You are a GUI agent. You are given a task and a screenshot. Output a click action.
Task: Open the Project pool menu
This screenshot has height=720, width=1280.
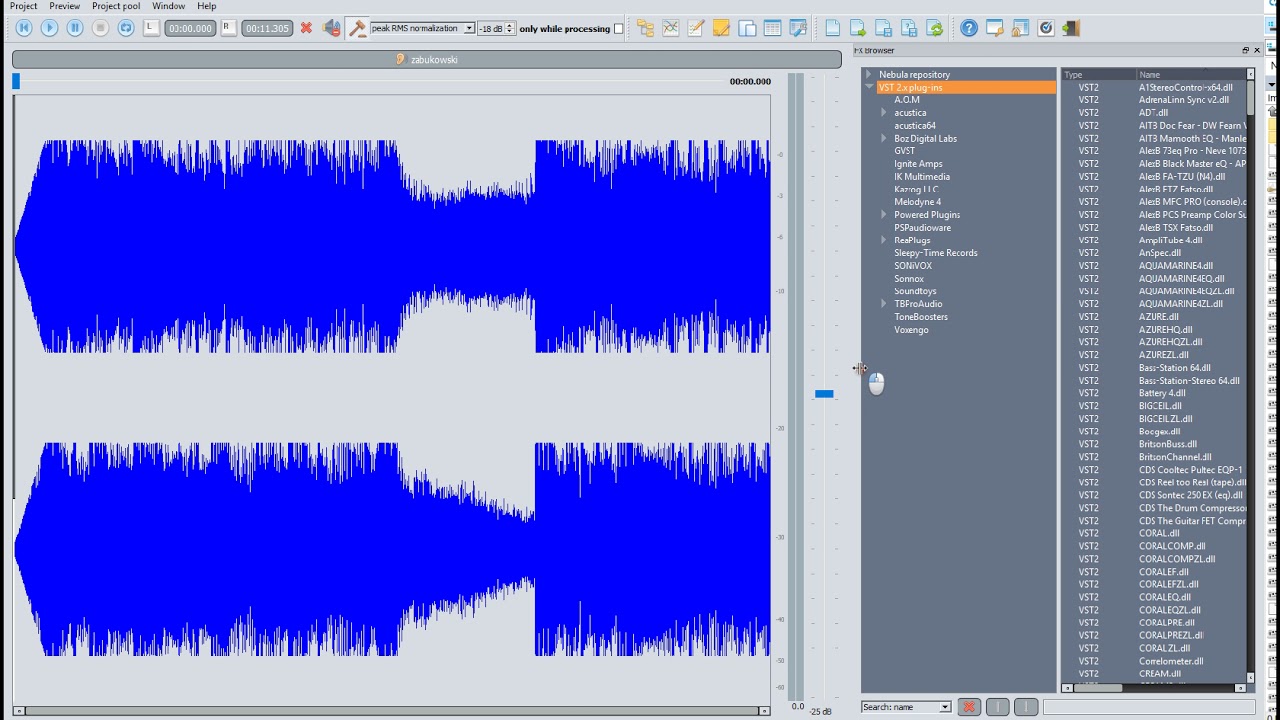pyautogui.click(x=116, y=6)
